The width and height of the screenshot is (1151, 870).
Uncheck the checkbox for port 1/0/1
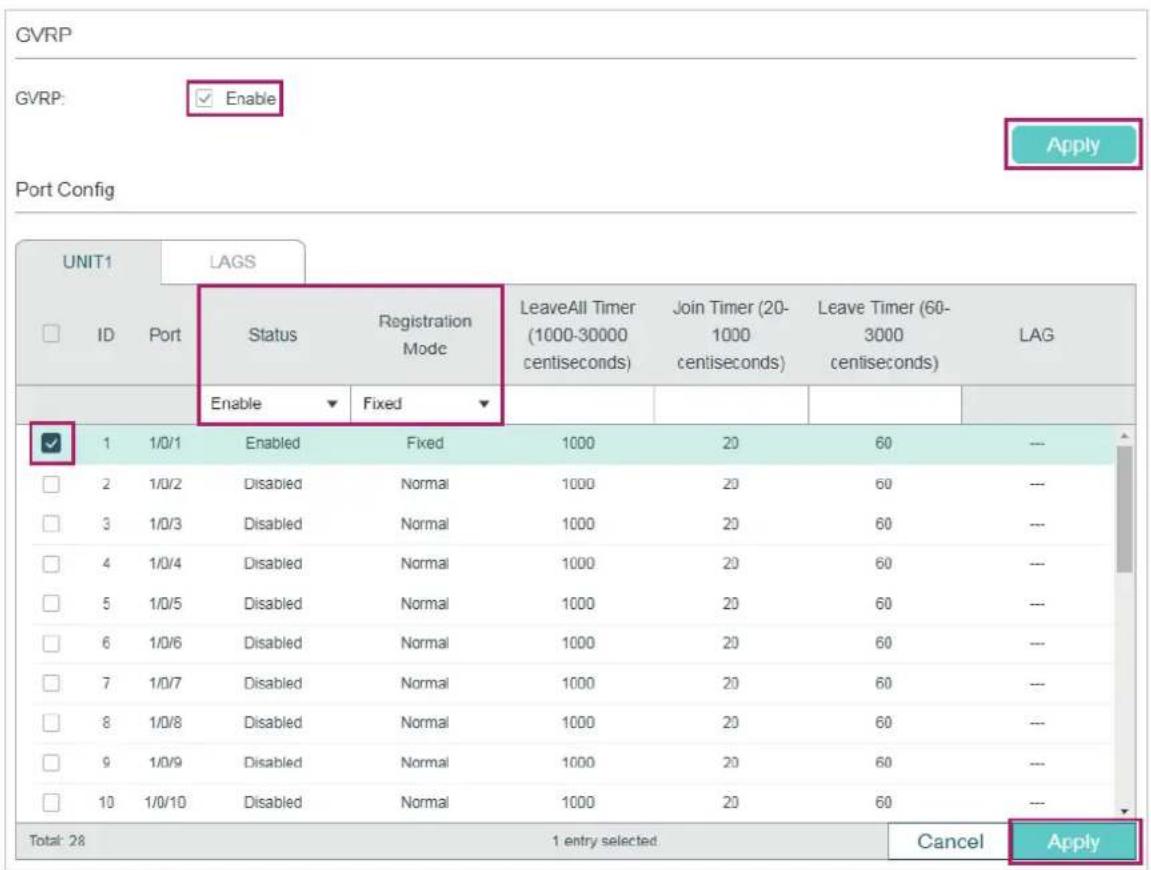[51, 443]
